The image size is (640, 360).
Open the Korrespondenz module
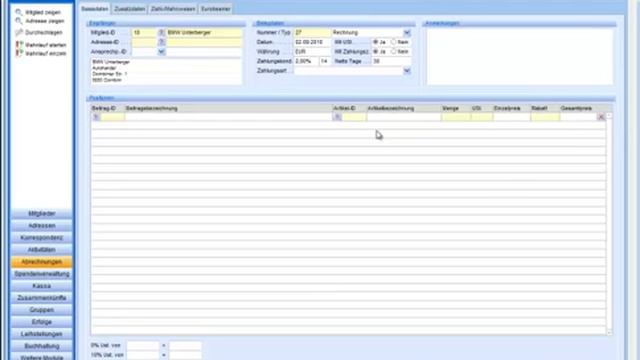click(42, 238)
